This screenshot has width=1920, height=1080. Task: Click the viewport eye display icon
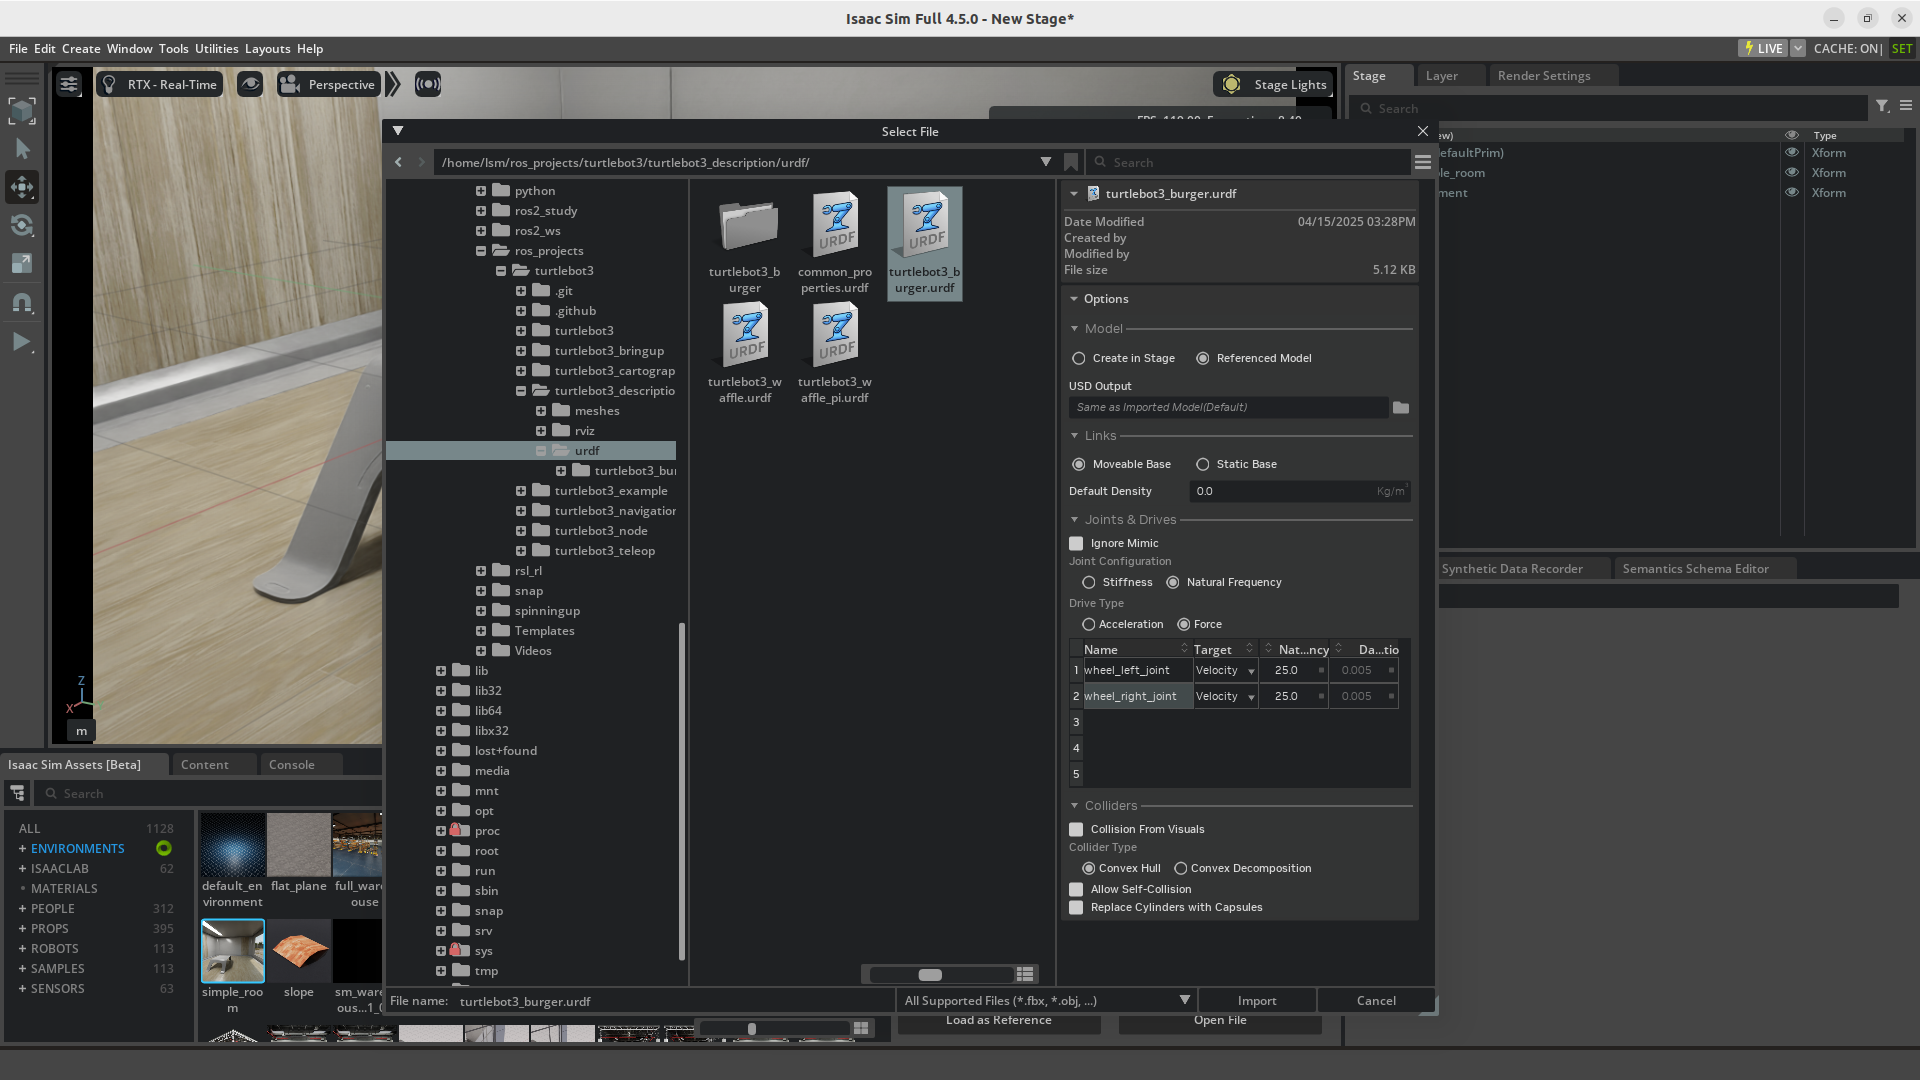click(x=250, y=85)
